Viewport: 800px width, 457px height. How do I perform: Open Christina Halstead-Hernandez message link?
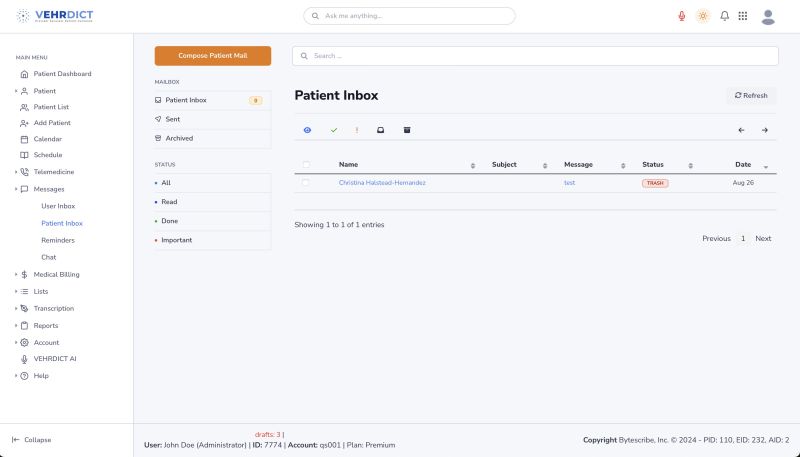click(382, 183)
